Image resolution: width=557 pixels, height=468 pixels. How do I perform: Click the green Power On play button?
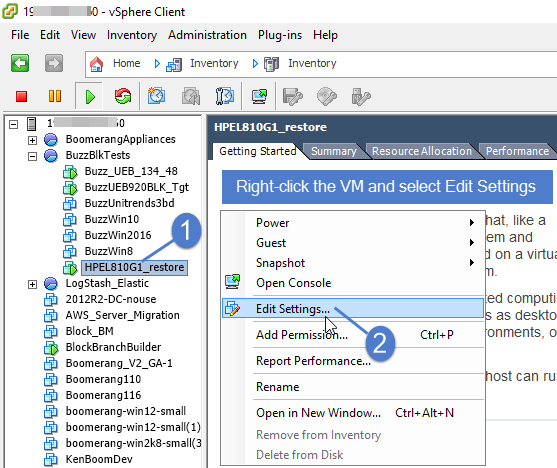pyautogui.click(x=90, y=97)
